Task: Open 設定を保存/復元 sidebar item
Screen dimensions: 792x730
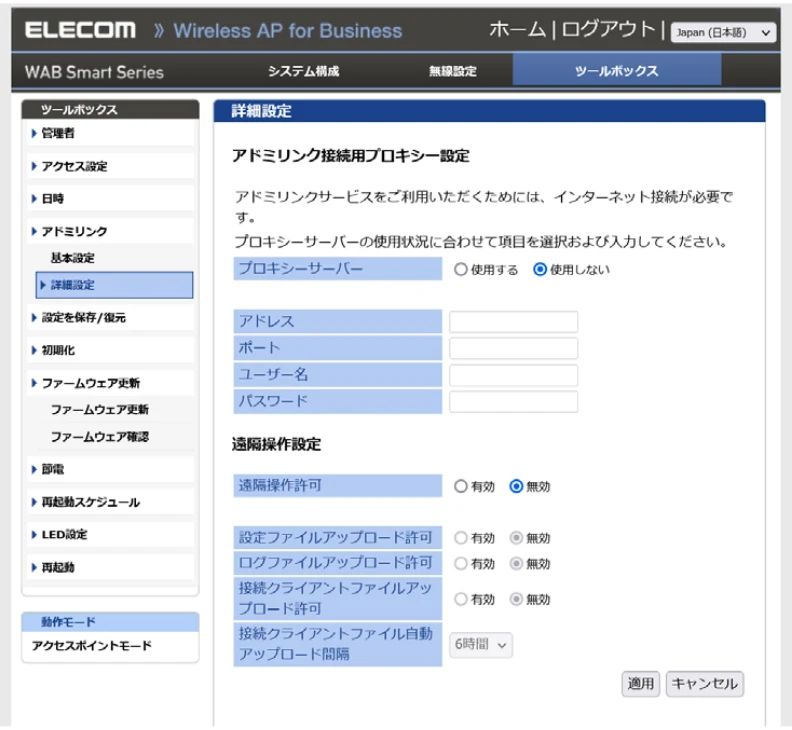Action: point(110,318)
